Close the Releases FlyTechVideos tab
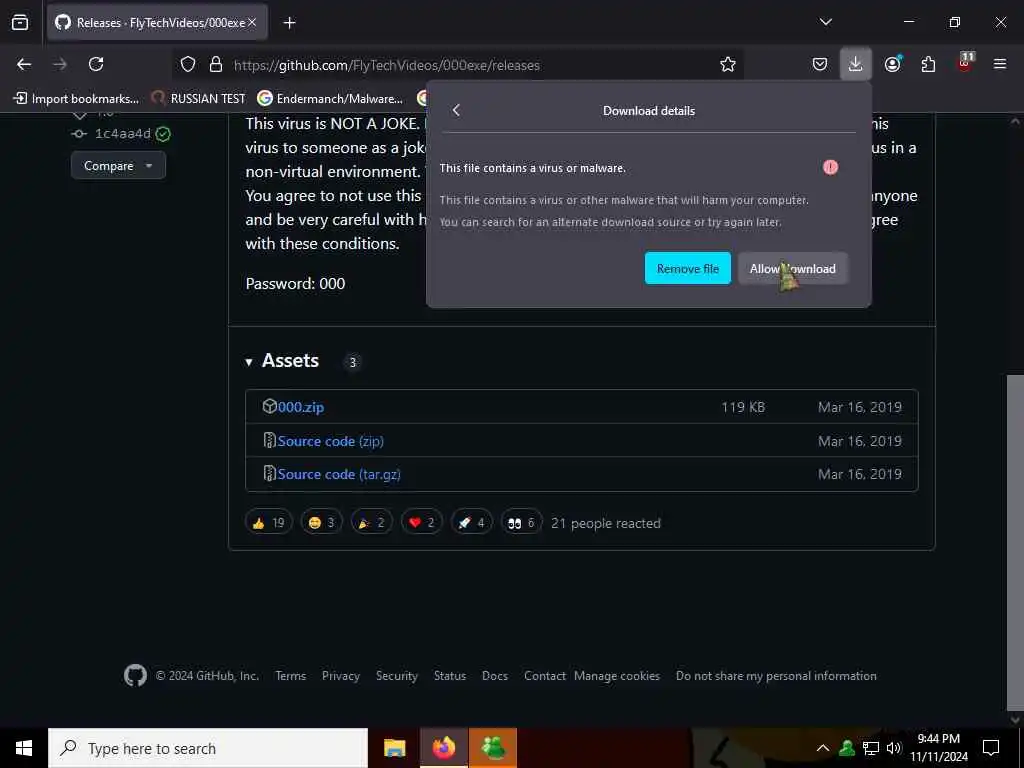 (x=252, y=23)
